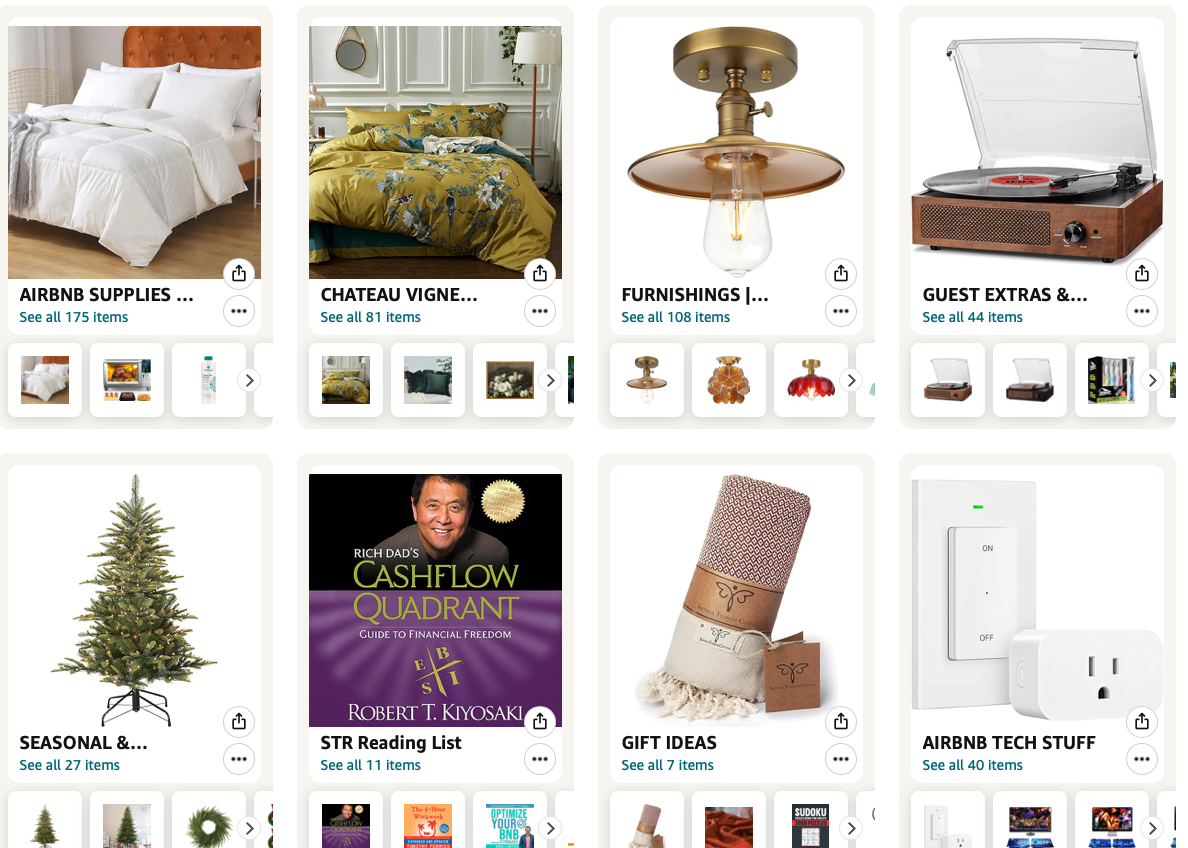Show next items in AIRBNB SUPPLIES carousel
1188x848 pixels.
[249, 380]
